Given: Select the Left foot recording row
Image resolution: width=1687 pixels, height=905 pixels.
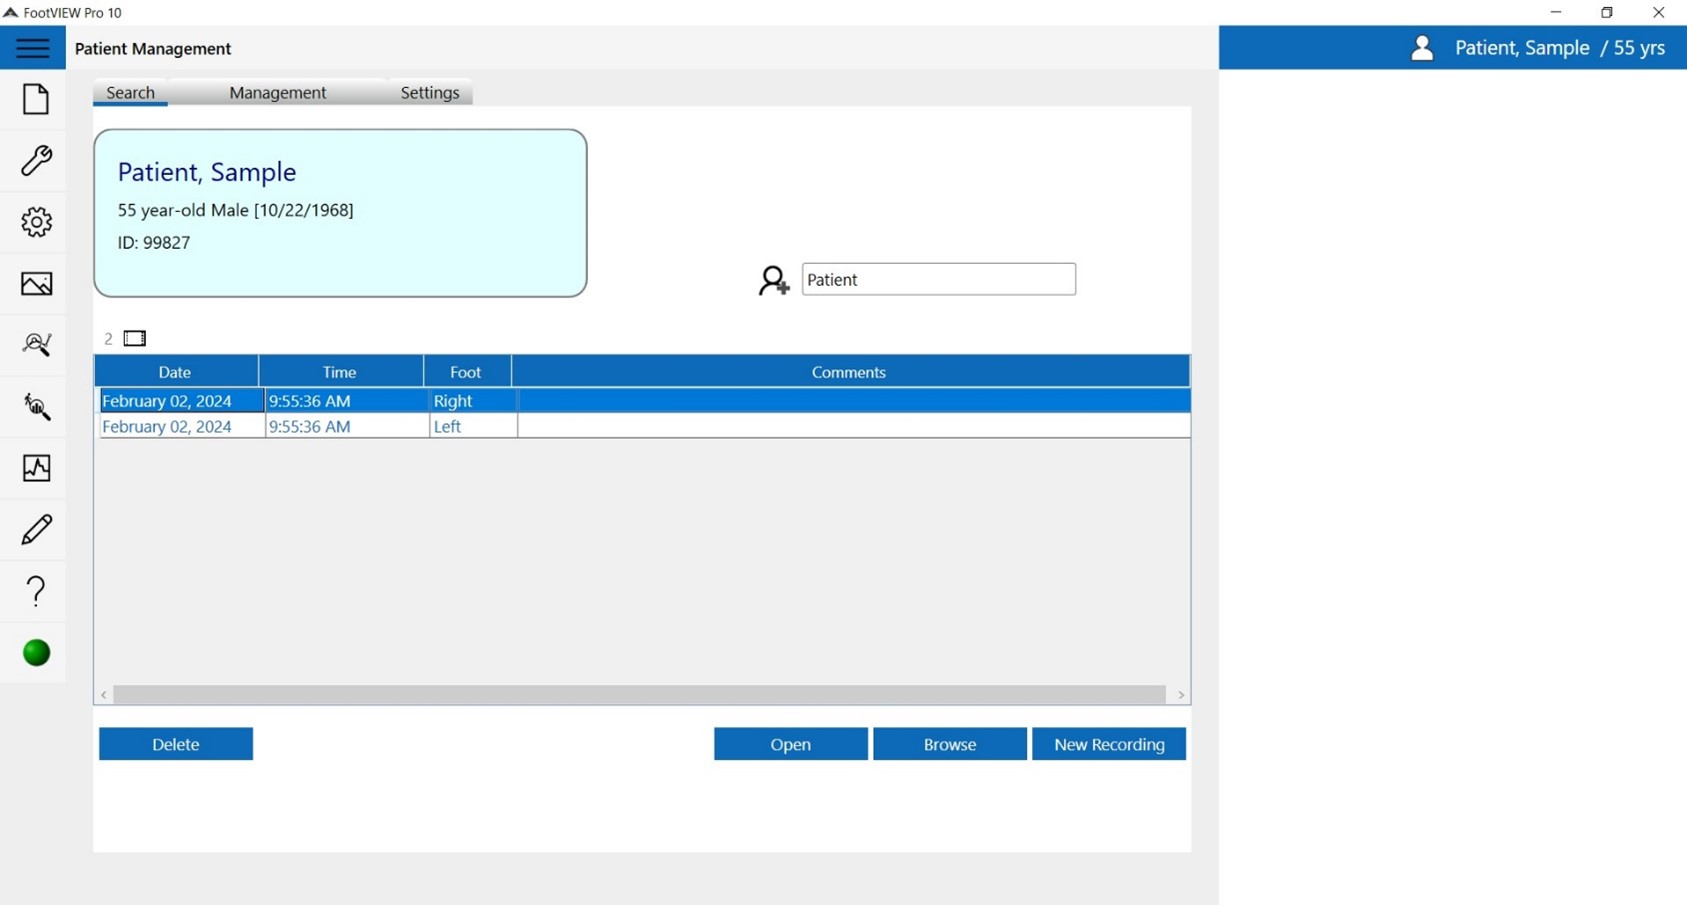Looking at the screenshot, I should coord(640,426).
